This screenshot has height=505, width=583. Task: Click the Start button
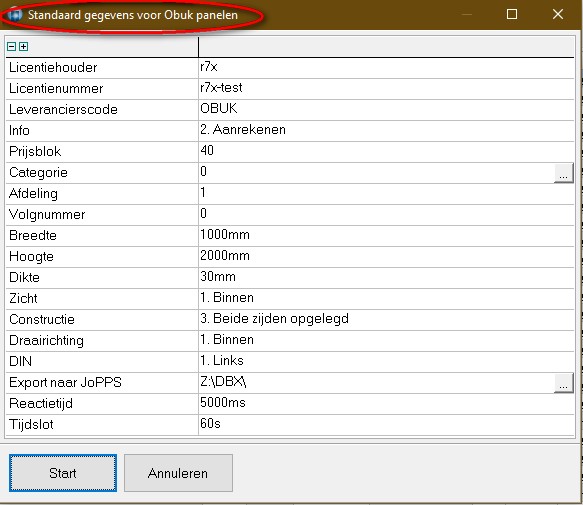[x=63, y=473]
